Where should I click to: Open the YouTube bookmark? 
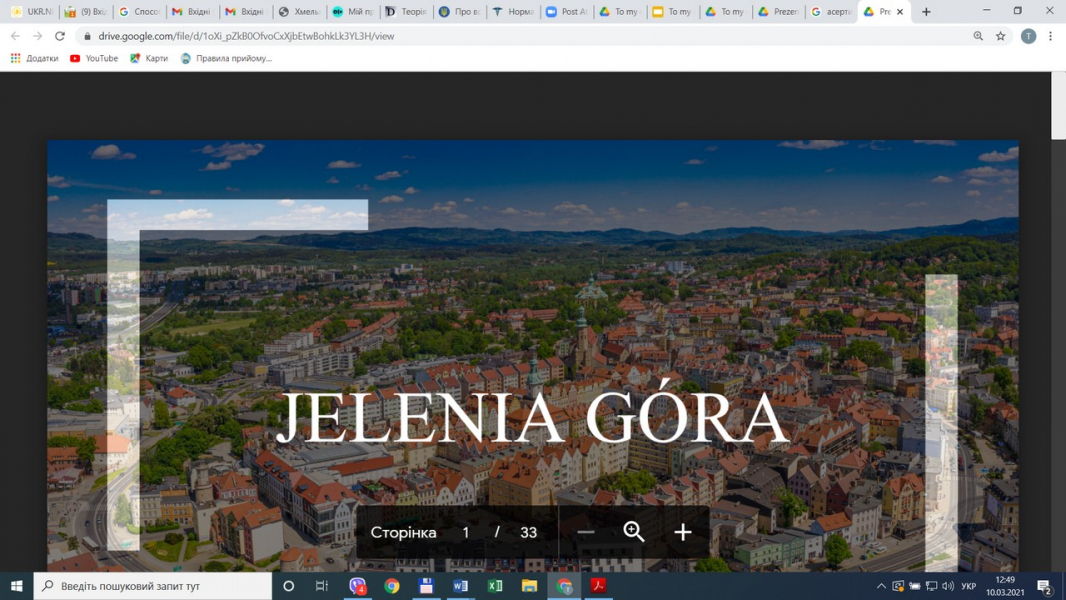click(x=94, y=59)
